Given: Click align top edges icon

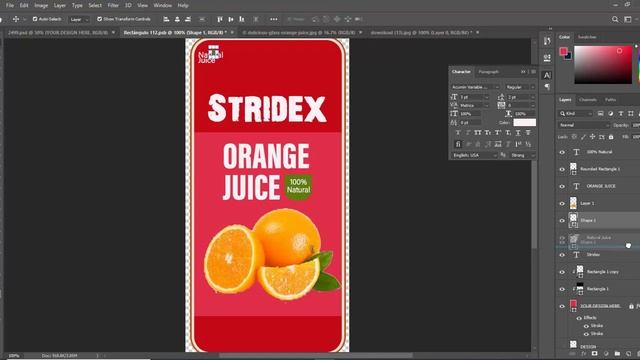Looking at the screenshot, I should pyautogui.click(x=220, y=19).
